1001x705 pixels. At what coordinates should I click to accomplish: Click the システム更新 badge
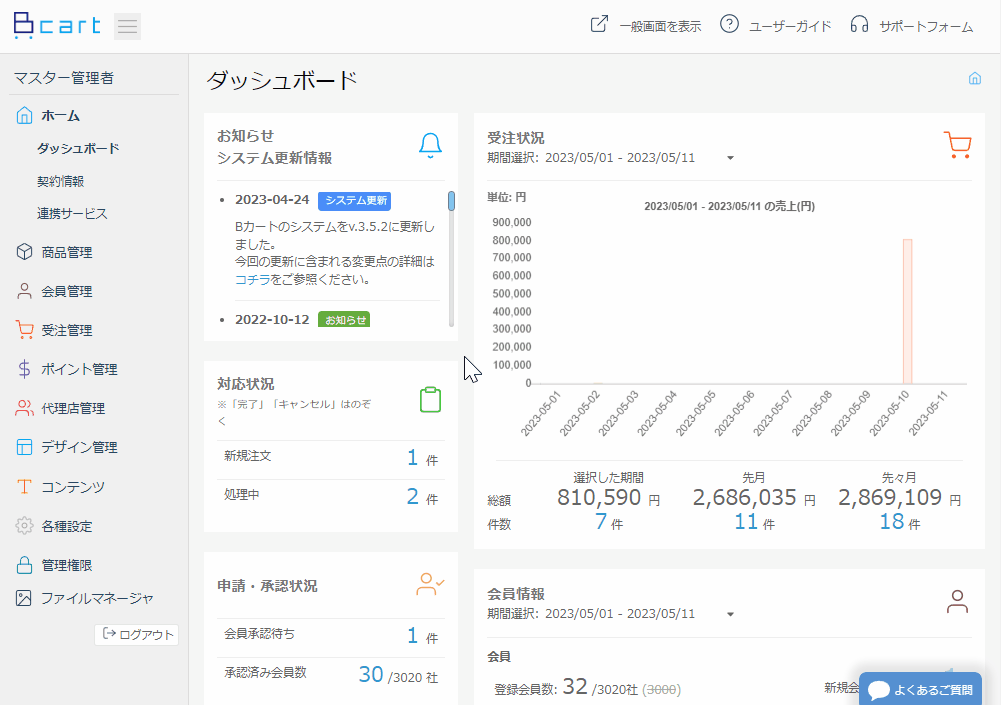(x=355, y=201)
